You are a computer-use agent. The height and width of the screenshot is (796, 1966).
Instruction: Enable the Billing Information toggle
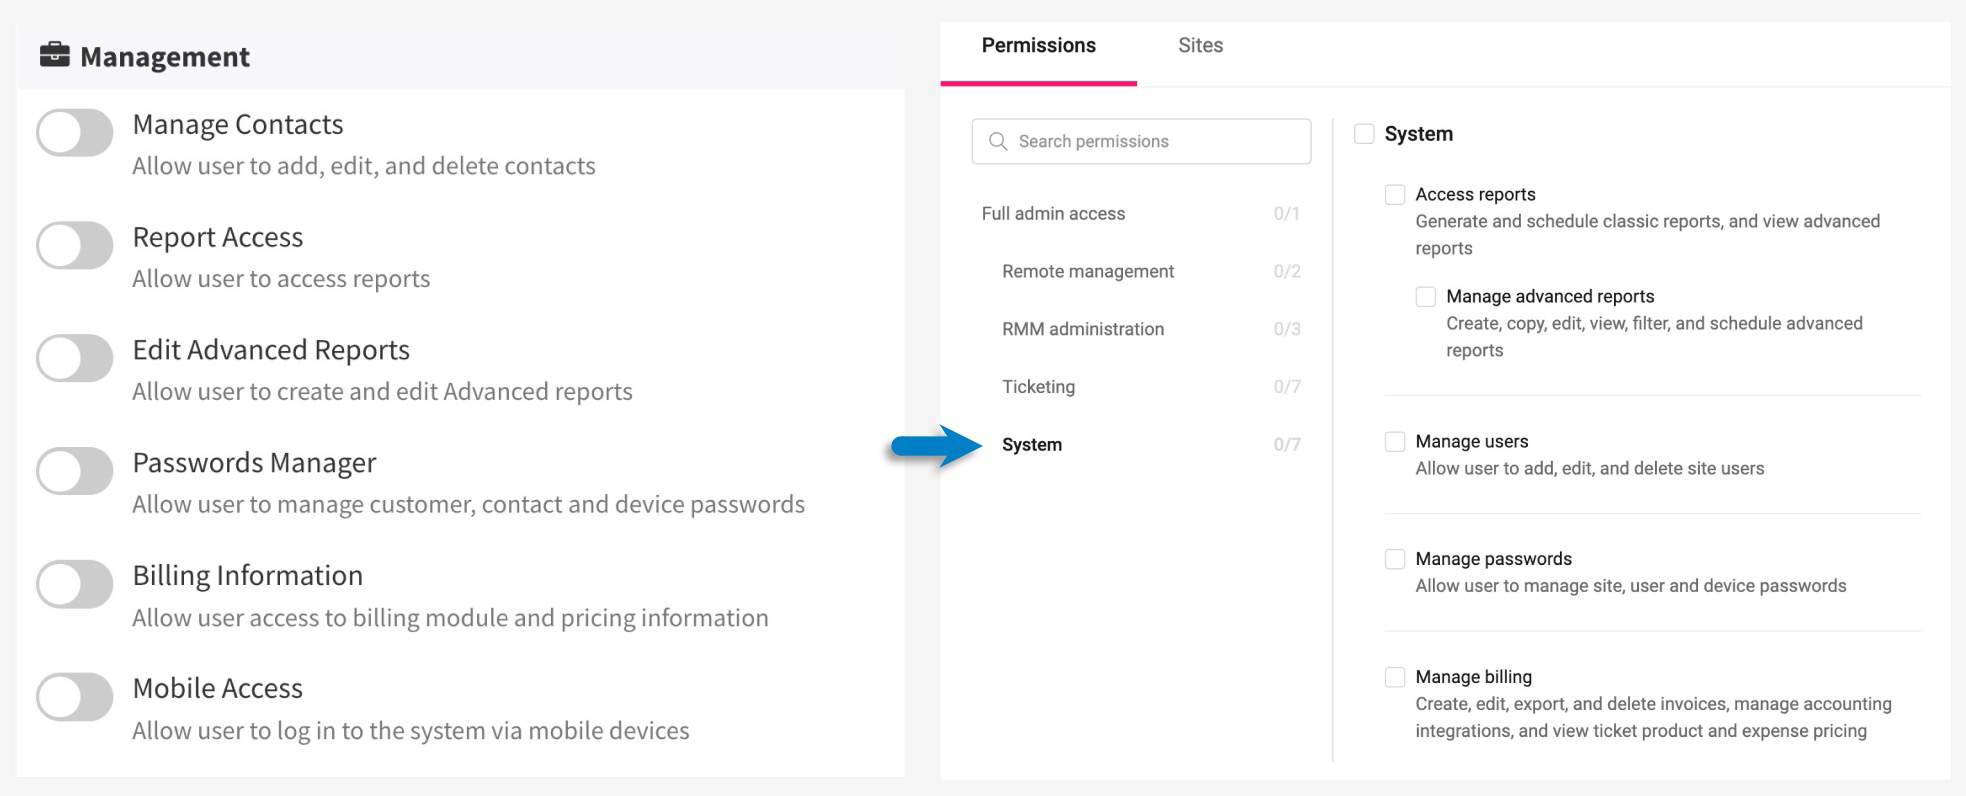(75, 584)
